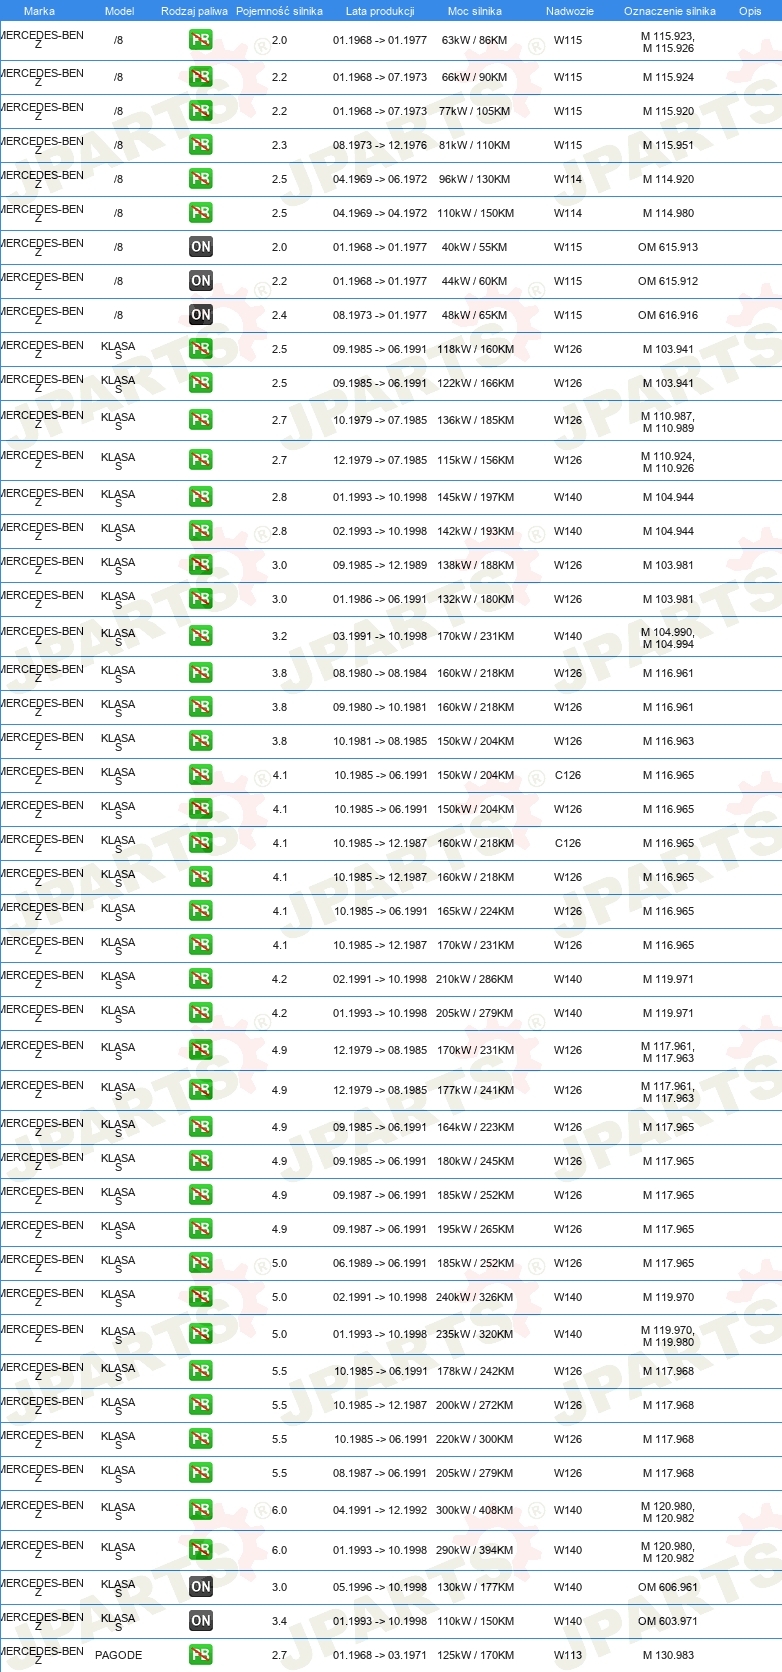Click the body code W113

point(568,1655)
